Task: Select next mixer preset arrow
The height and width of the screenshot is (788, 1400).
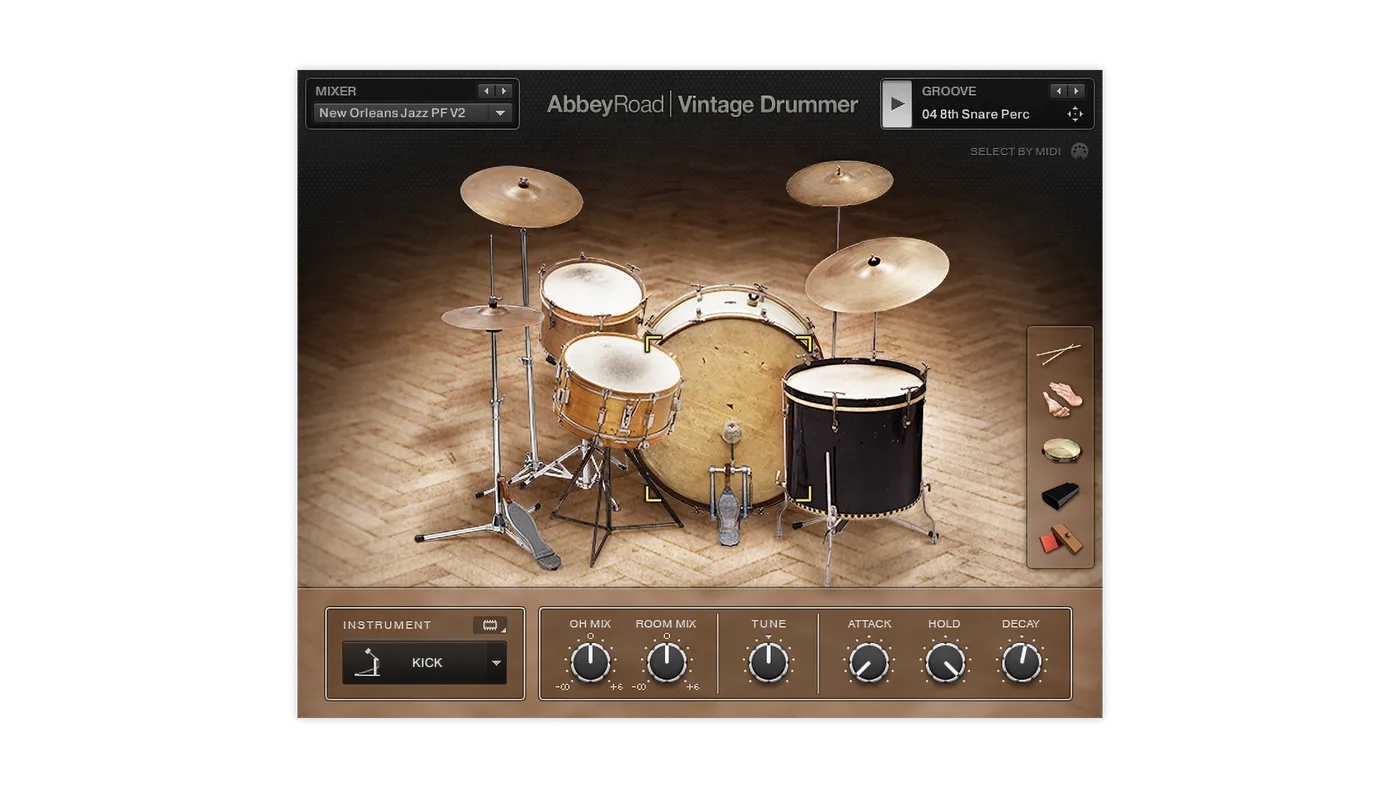Action: [504, 91]
